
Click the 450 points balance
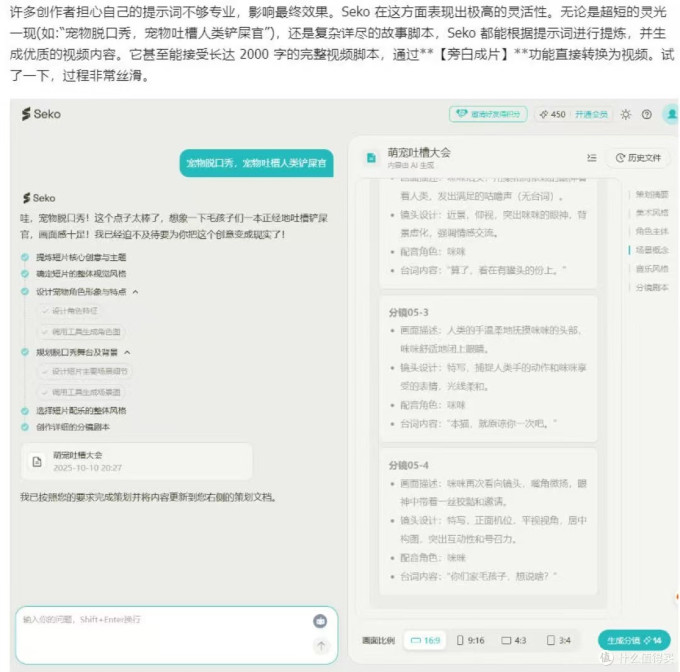pos(552,114)
